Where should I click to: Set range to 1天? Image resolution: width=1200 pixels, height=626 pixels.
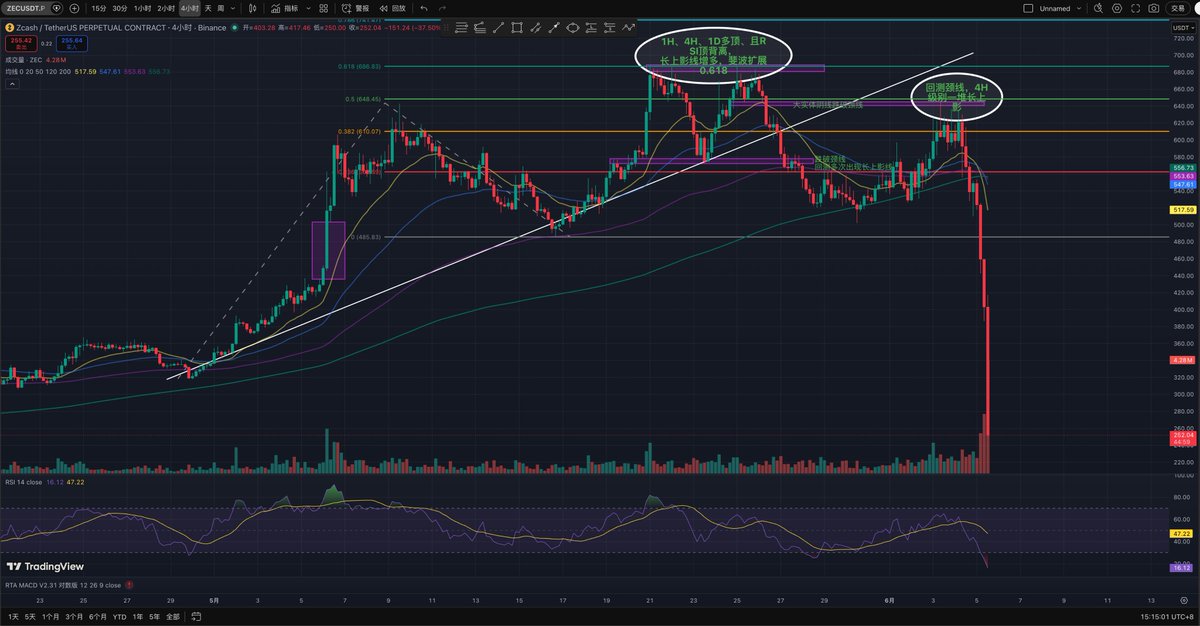pos(13,616)
